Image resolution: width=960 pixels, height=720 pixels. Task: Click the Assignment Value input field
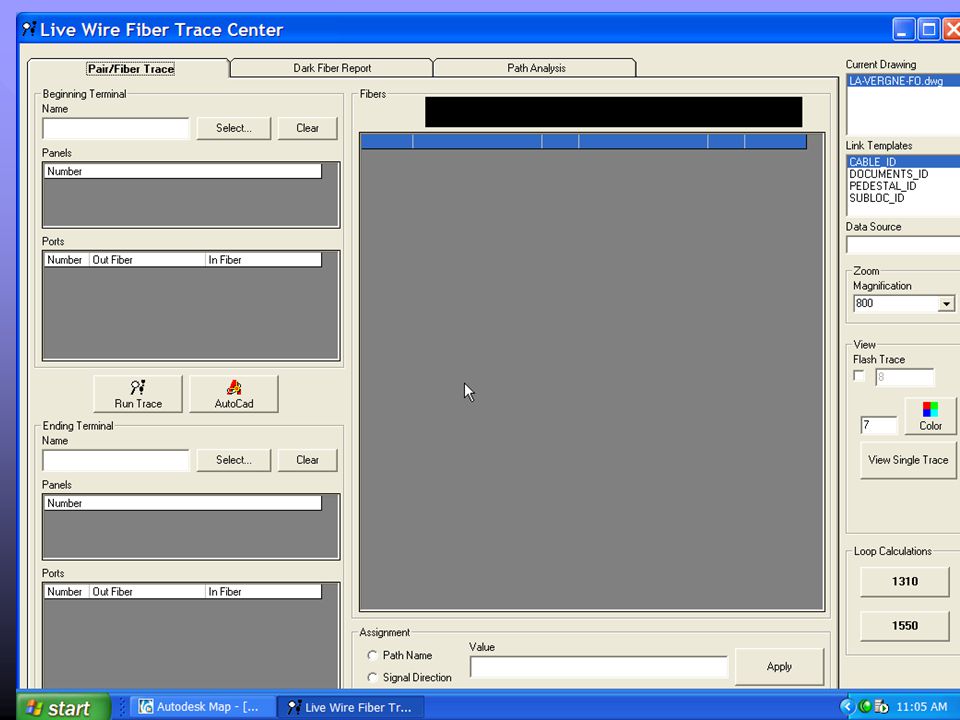click(x=599, y=667)
